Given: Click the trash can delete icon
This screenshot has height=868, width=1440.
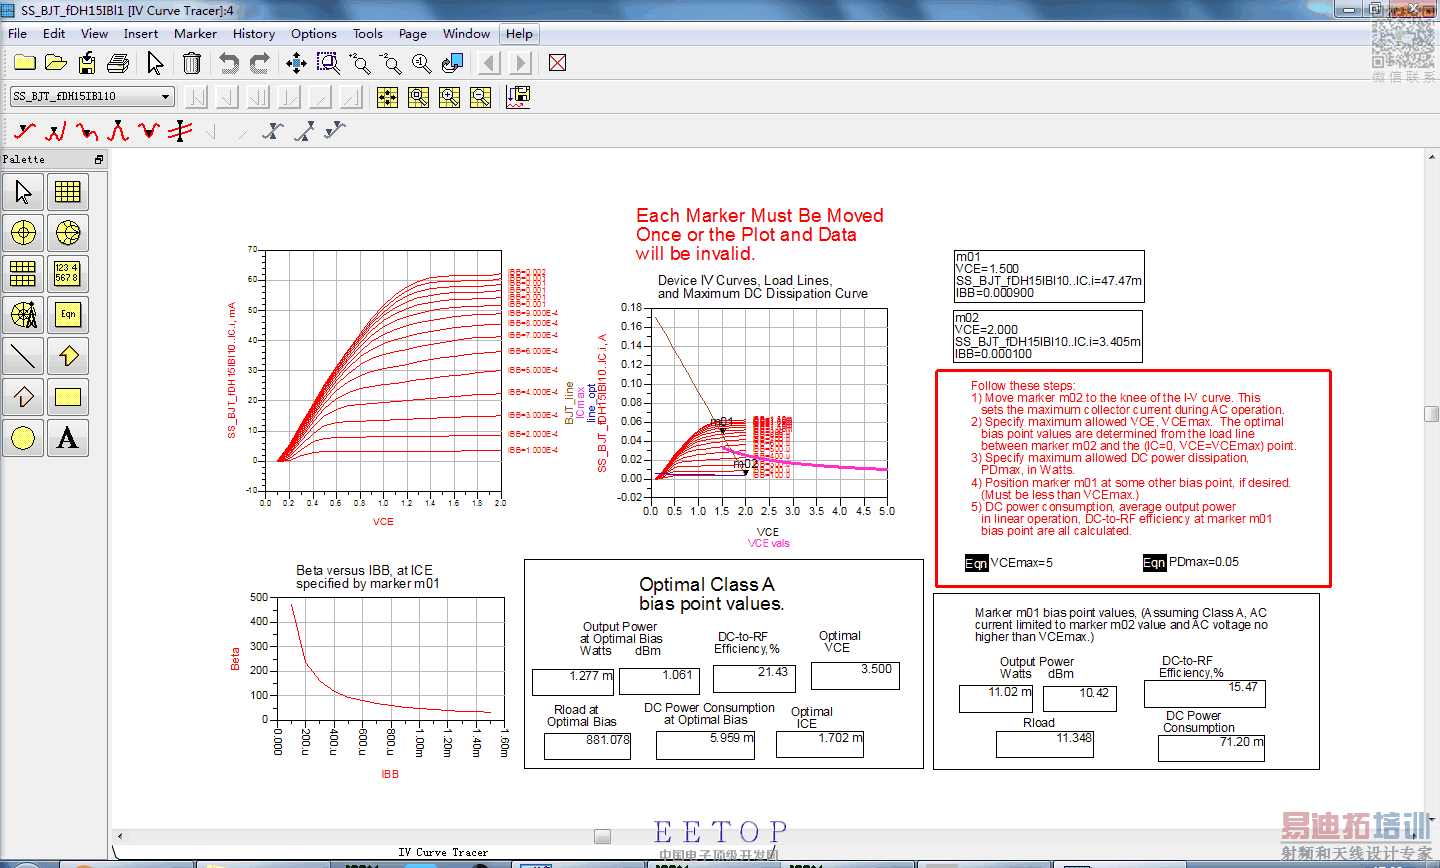Looking at the screenshot, I should 192,64.
